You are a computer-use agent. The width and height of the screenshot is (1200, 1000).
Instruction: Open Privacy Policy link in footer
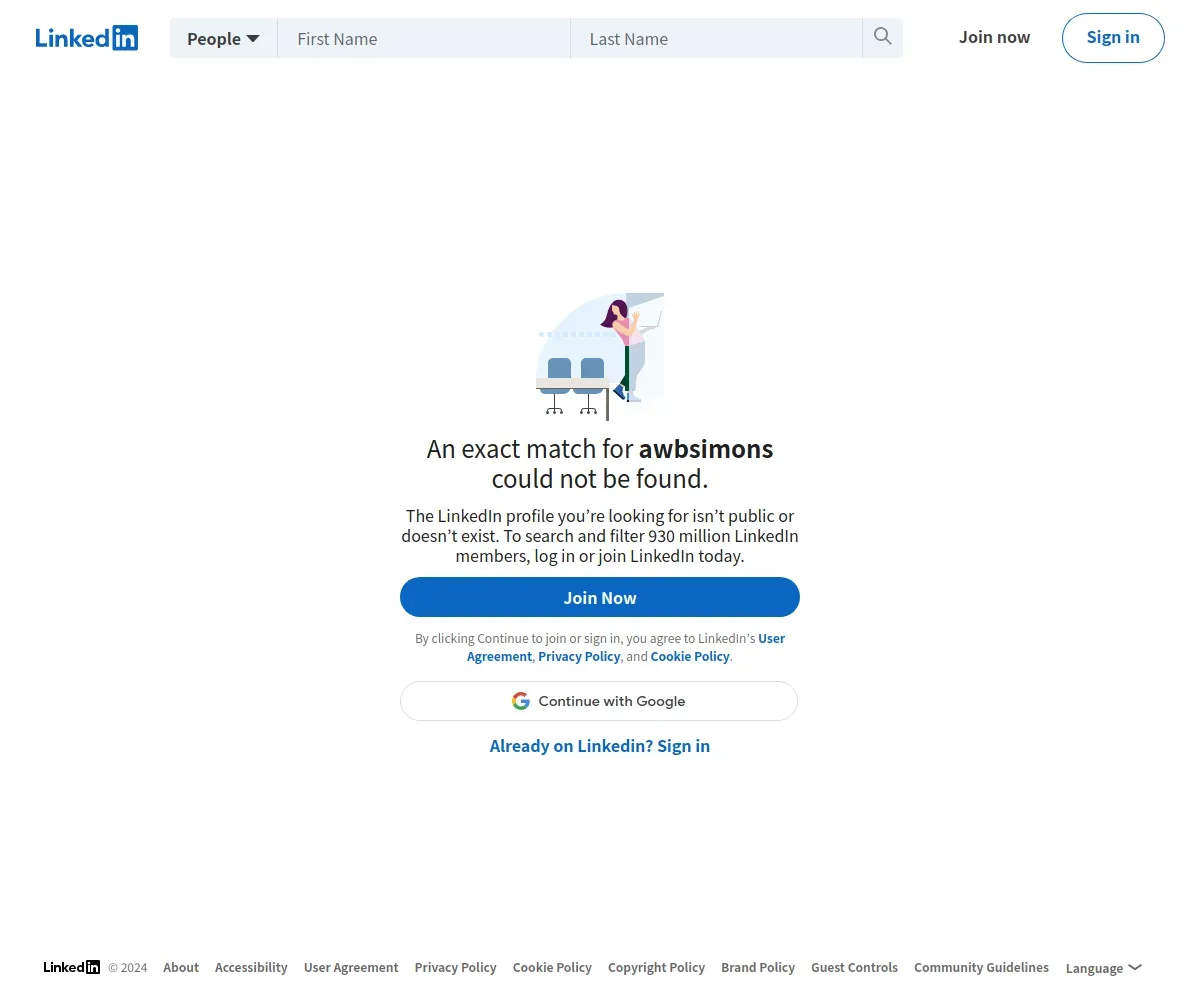455,967
